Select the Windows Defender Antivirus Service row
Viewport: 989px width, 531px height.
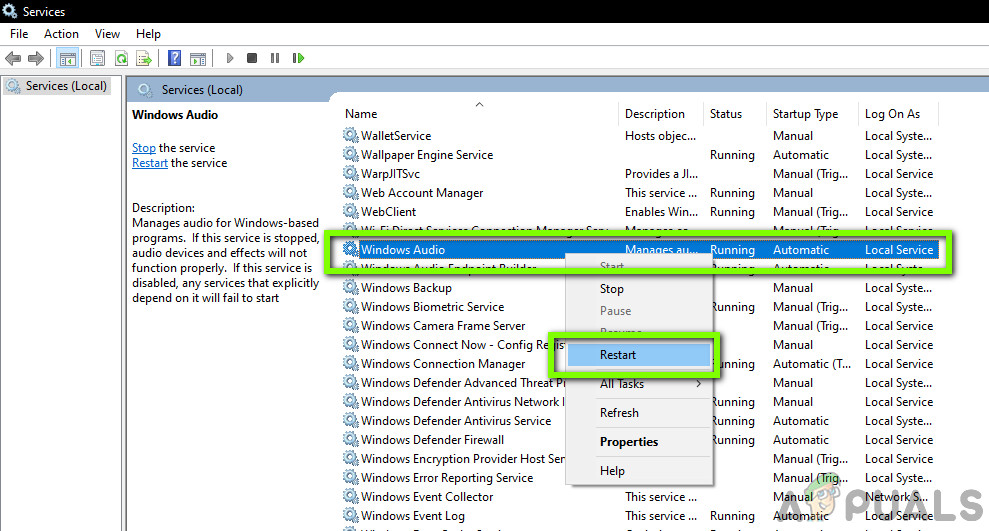tap(640, 421)
